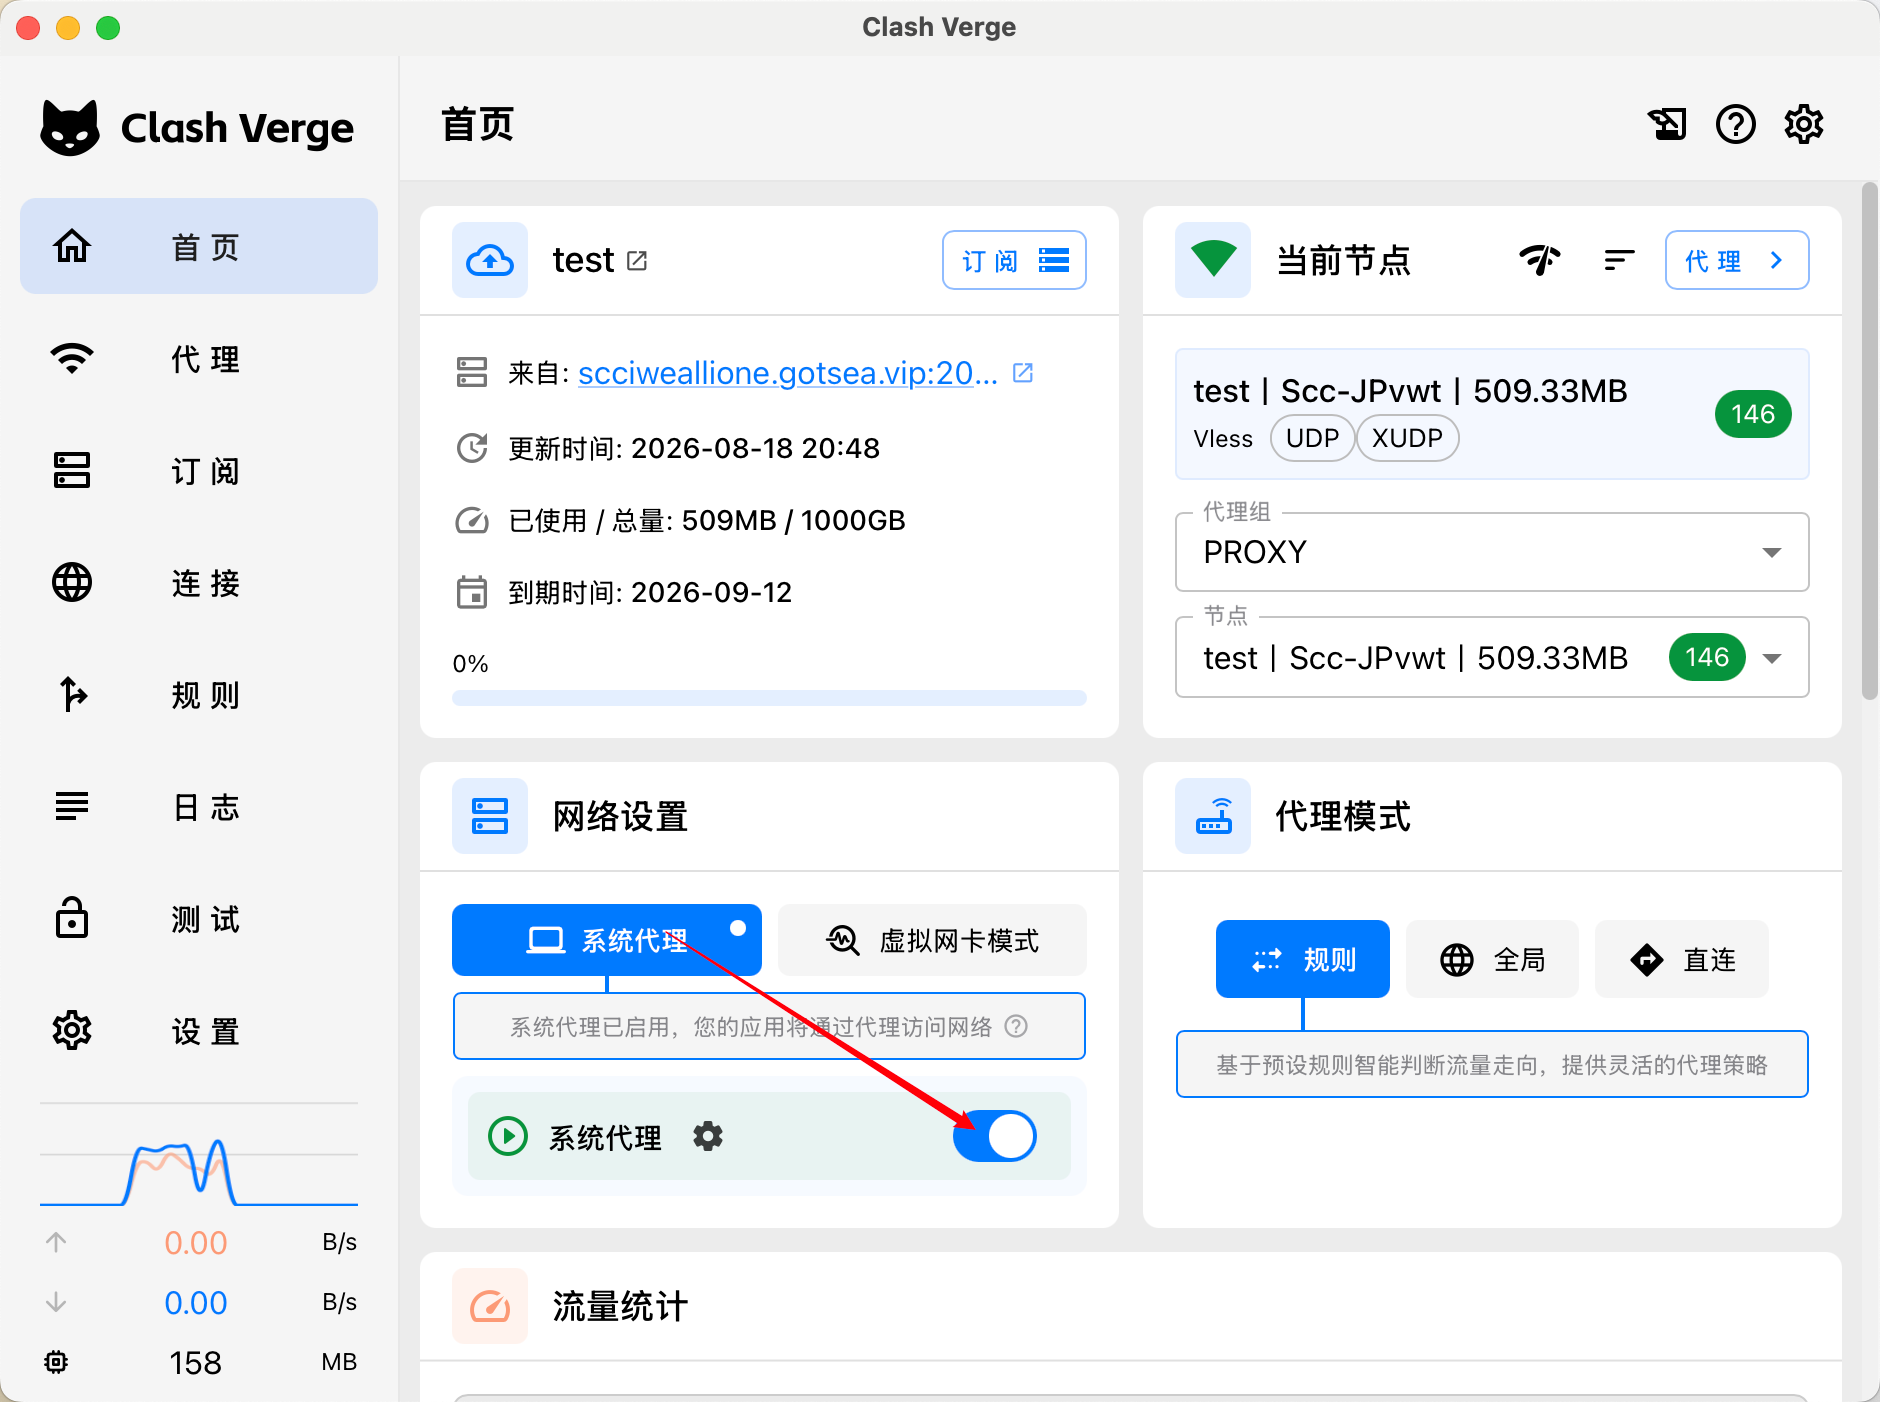The height and width of the screenshot is (1402, 1880).
Task: Toggle the 系统代理 switch off
Action: [x=995, y=1136]
